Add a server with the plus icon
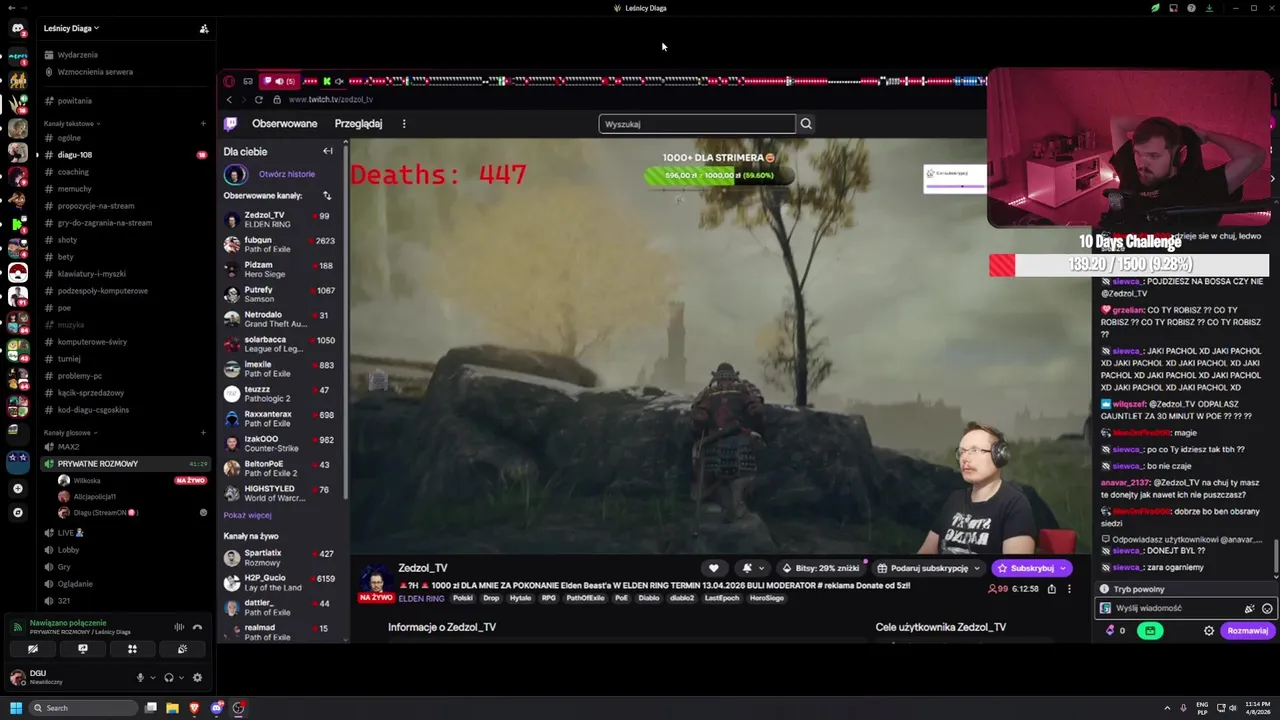Image resolution: width=1280 pixels, height=720 pixels. (17, 489)
